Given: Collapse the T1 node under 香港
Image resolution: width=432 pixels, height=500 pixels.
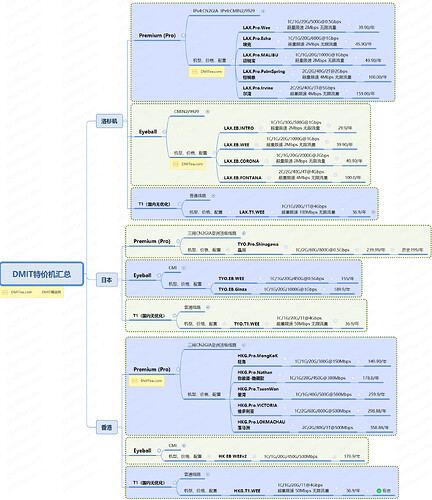Looking at the screenshot, I should pyautogui.click(x=175, y=482).
